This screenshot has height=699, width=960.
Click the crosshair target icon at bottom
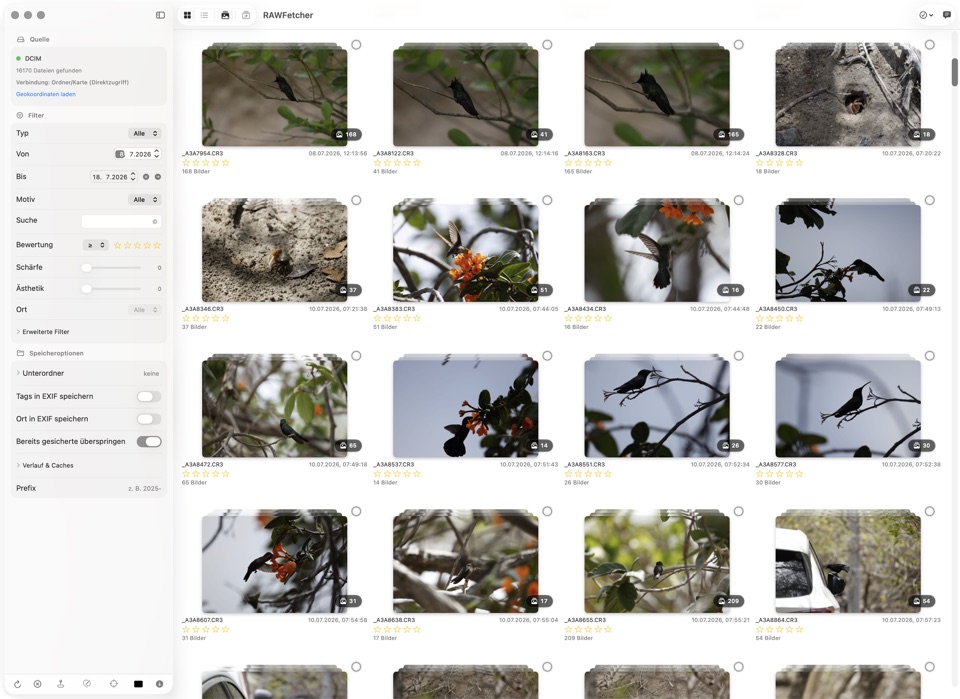click(x=113, y=684)
